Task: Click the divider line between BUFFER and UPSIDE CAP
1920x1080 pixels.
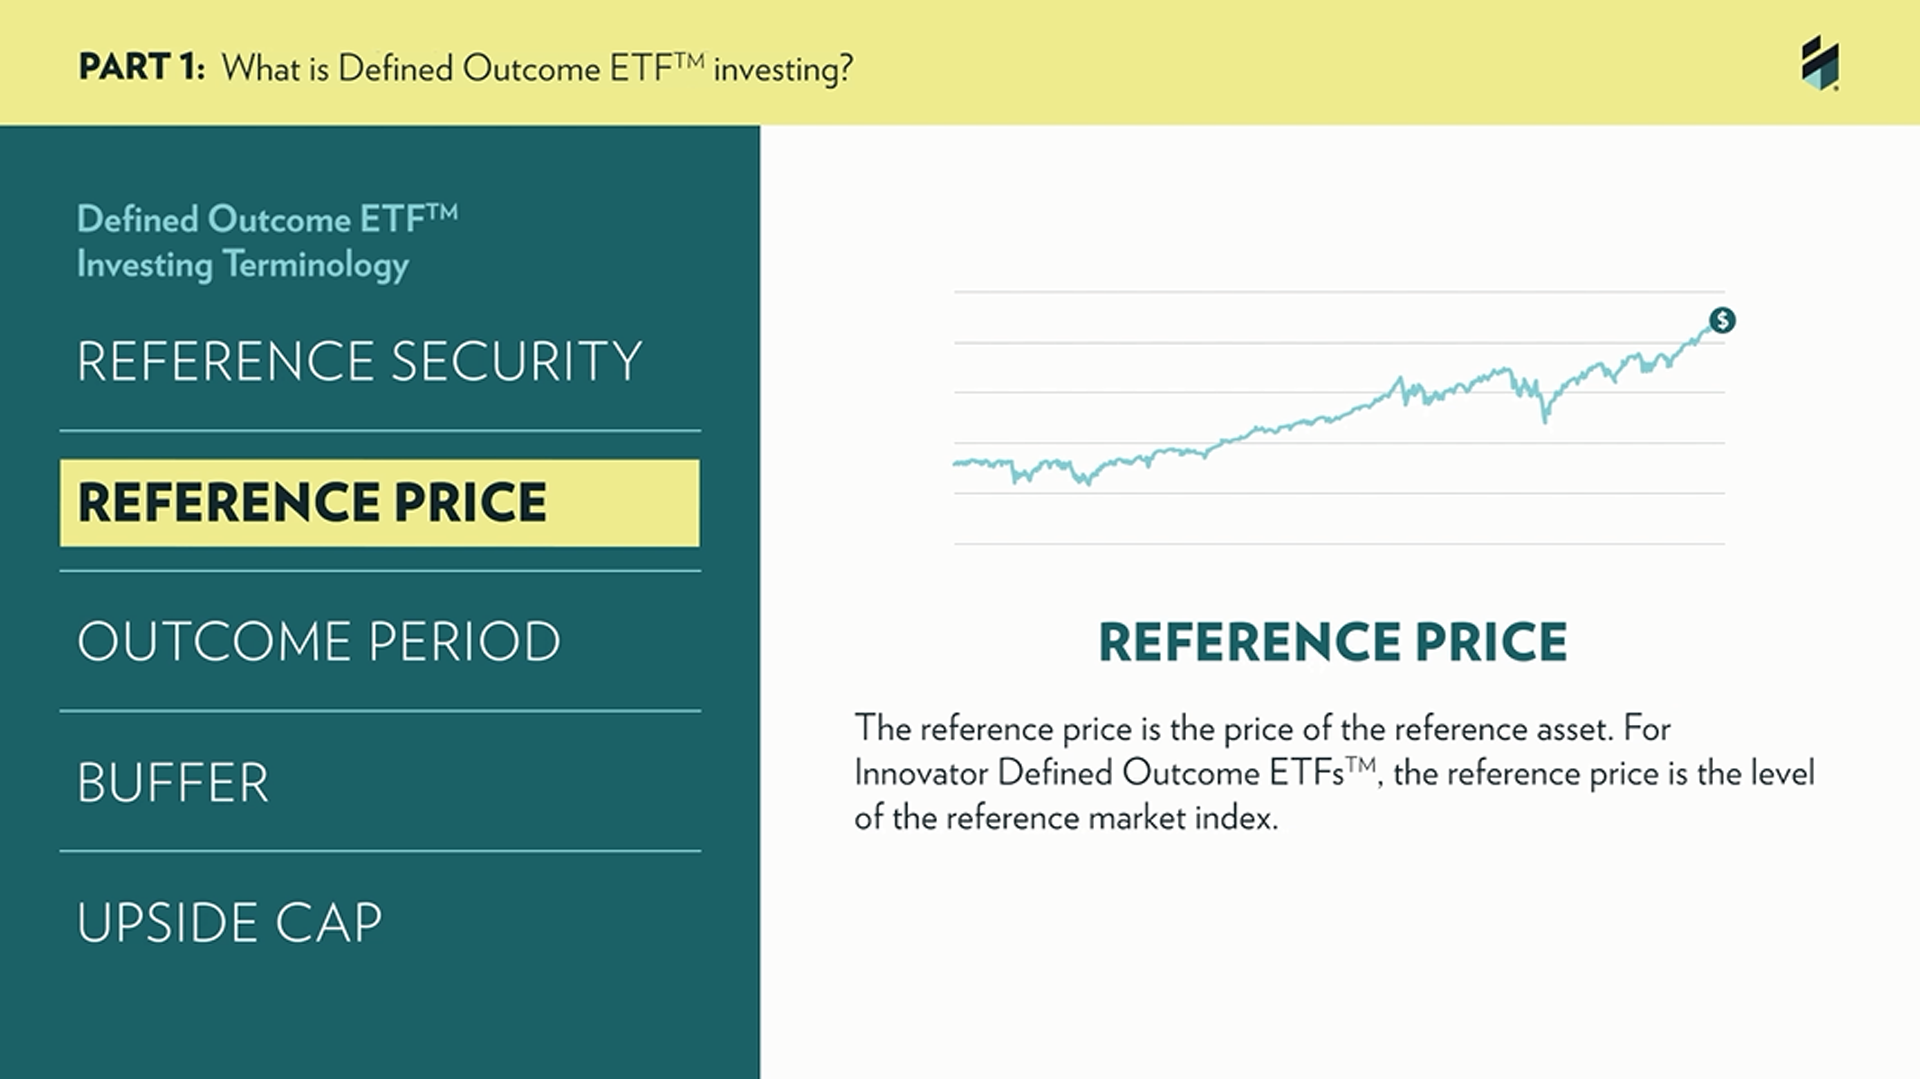Action: tap(380, 851)
